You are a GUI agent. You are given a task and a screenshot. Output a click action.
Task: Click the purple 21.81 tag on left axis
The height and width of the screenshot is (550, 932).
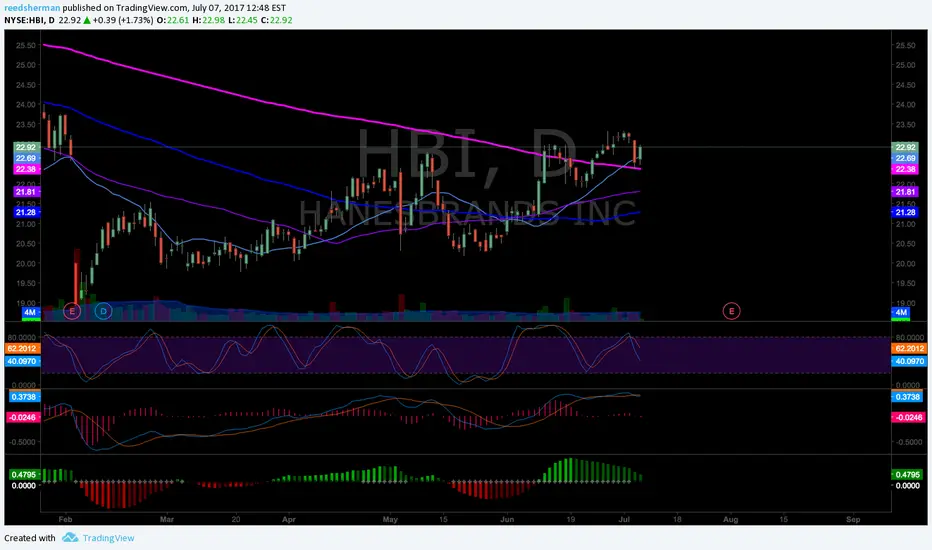point(26,192)
